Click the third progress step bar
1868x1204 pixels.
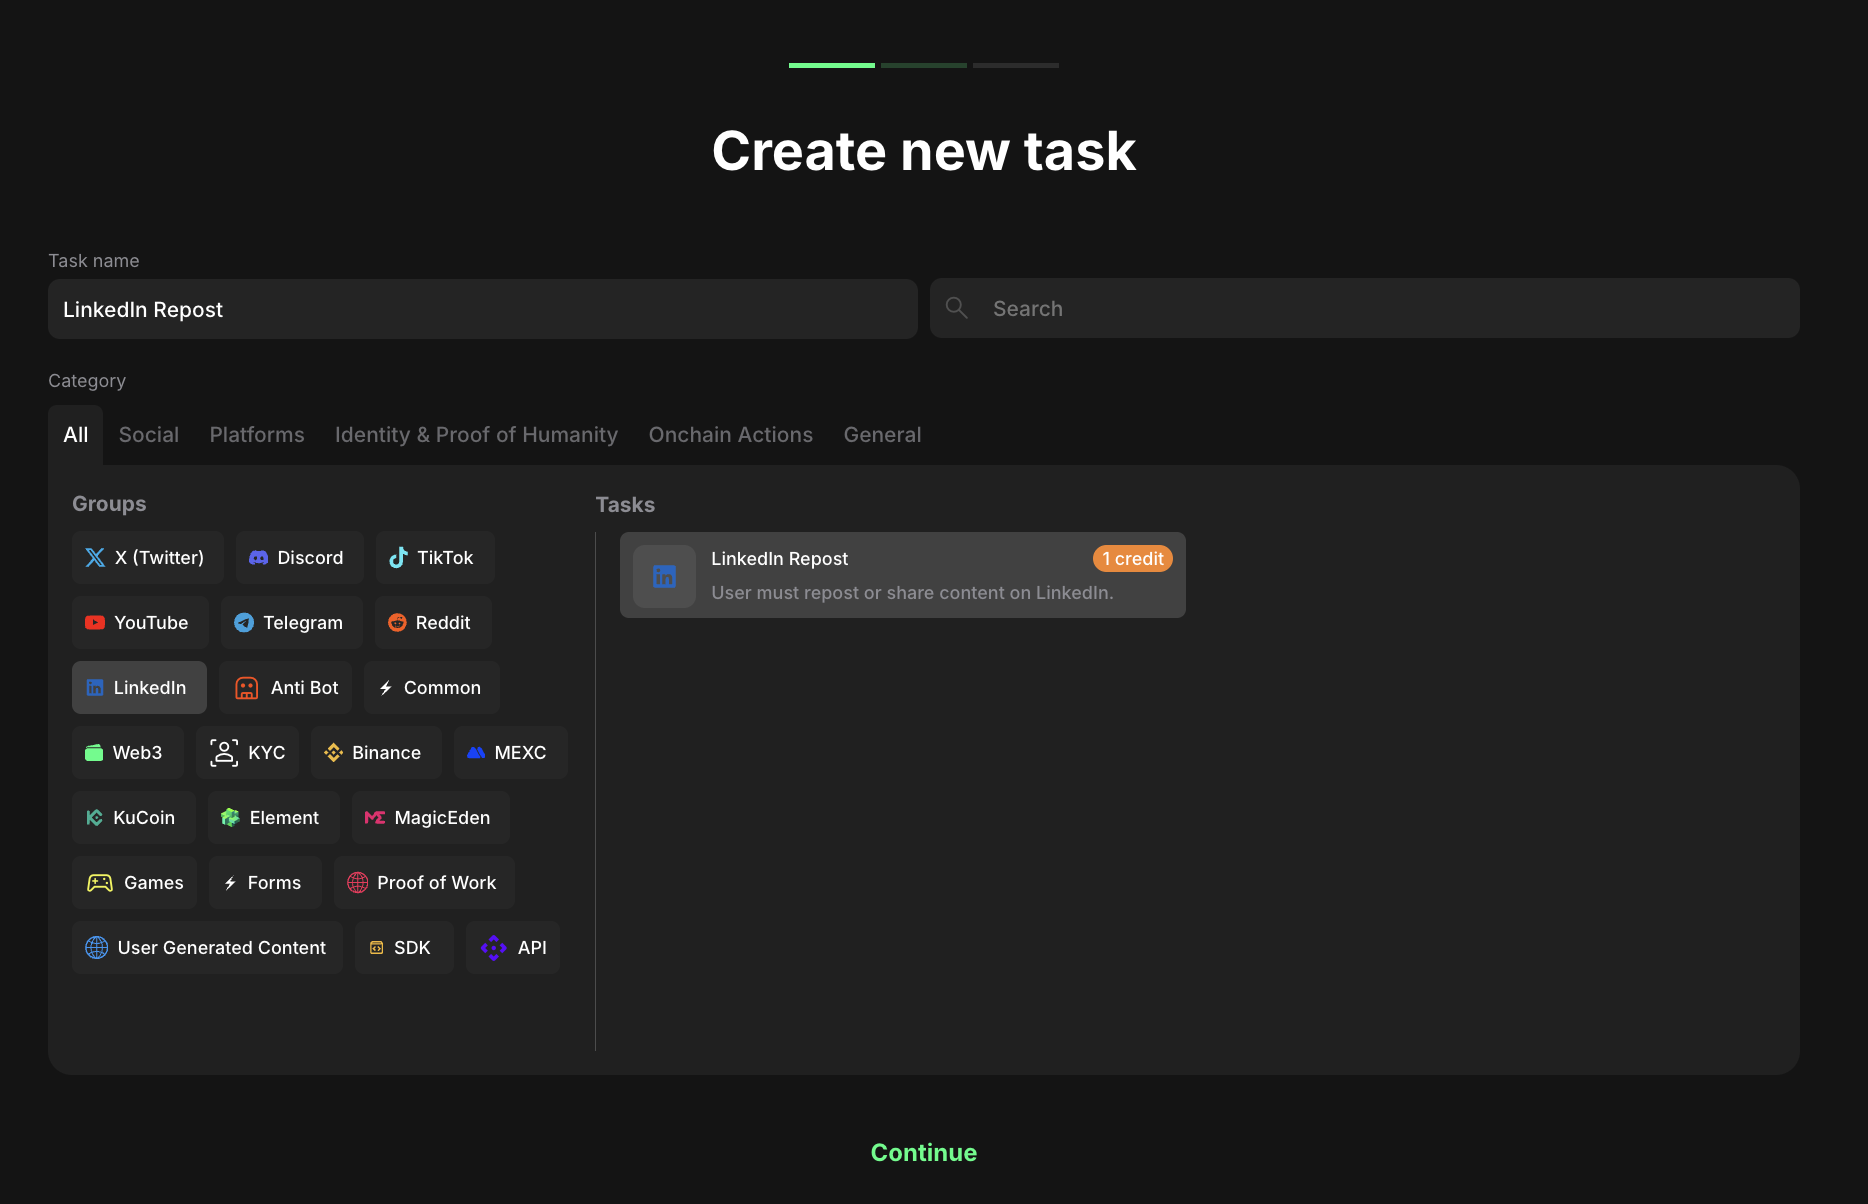pyautogui.click(x=1016, y=66)
